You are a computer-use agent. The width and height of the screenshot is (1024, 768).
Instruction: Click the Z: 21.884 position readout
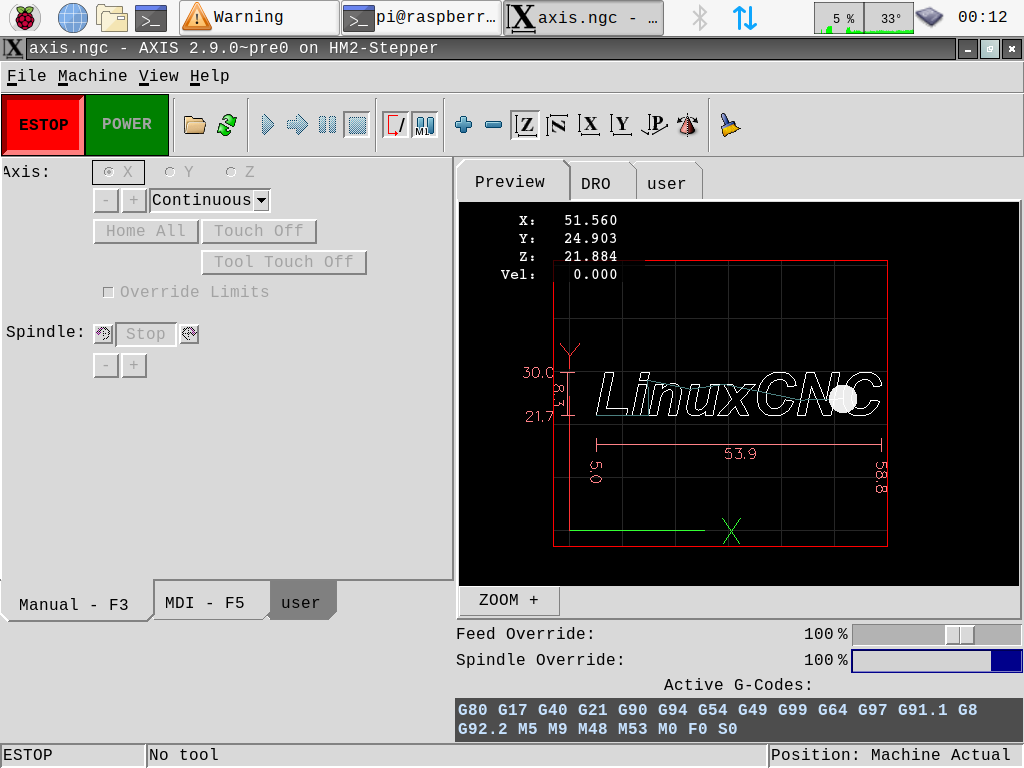click(x=568, y=257)
